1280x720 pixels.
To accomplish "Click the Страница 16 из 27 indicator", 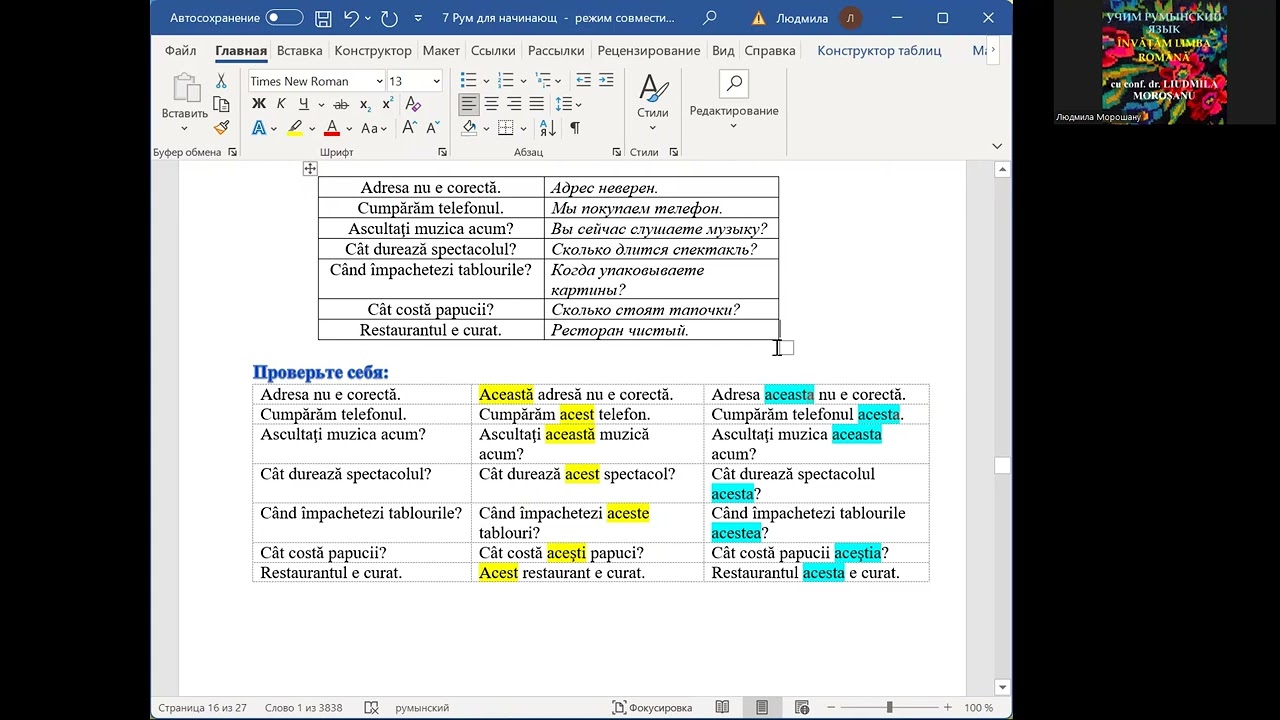I will click(202, 707).
